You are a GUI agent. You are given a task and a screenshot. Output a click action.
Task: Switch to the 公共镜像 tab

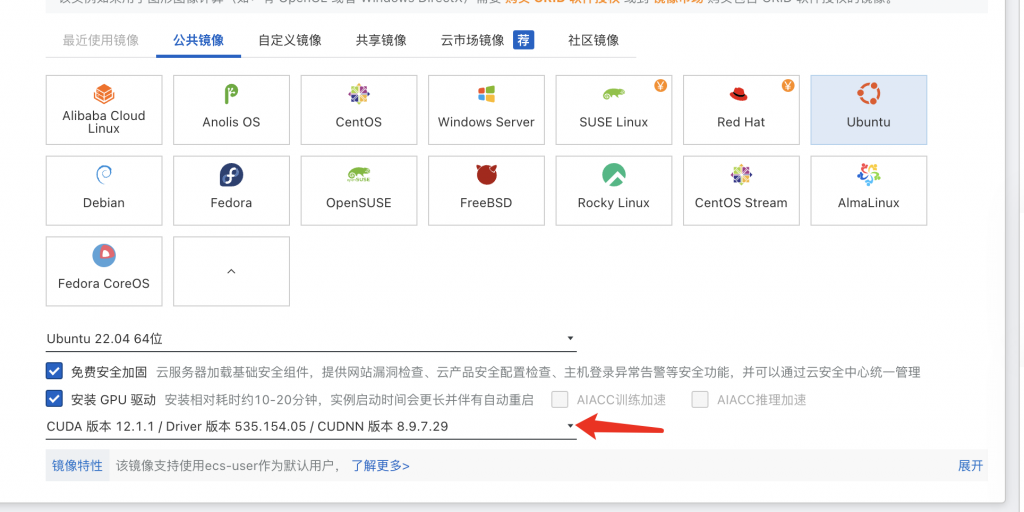[x=199, y=40]
